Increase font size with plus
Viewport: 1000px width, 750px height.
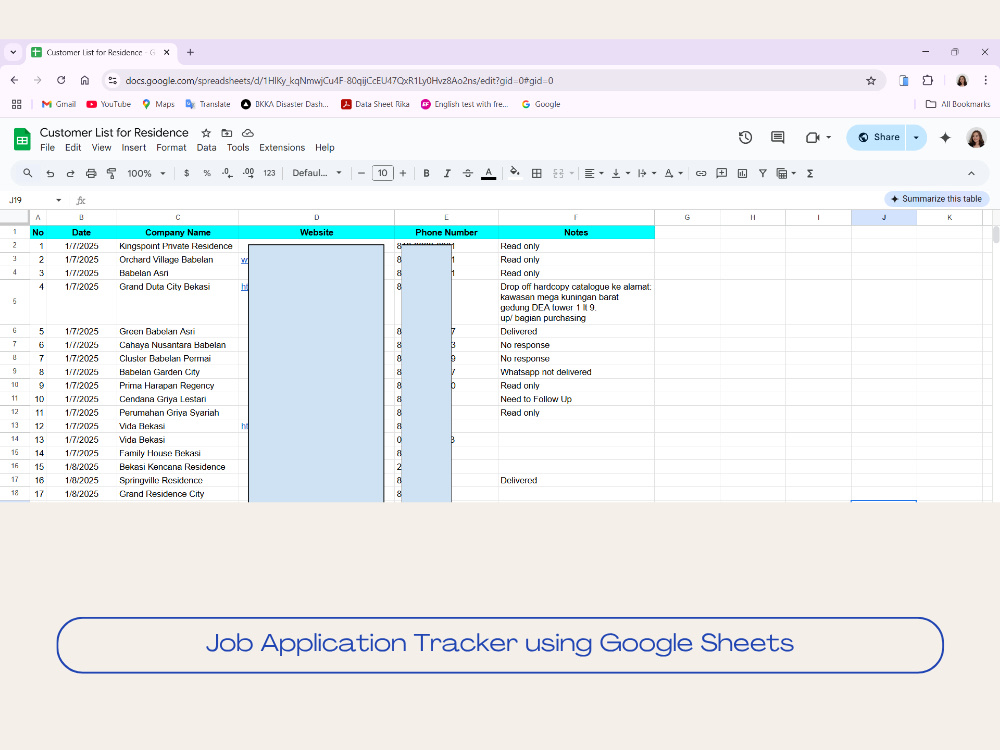click(x=402, y=173)
